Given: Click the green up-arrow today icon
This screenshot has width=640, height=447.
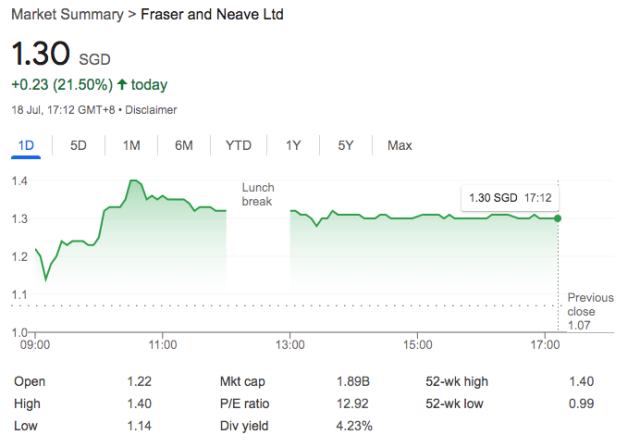Looking at the screenshot, I should pyautogui.click(x=122, y=85).
